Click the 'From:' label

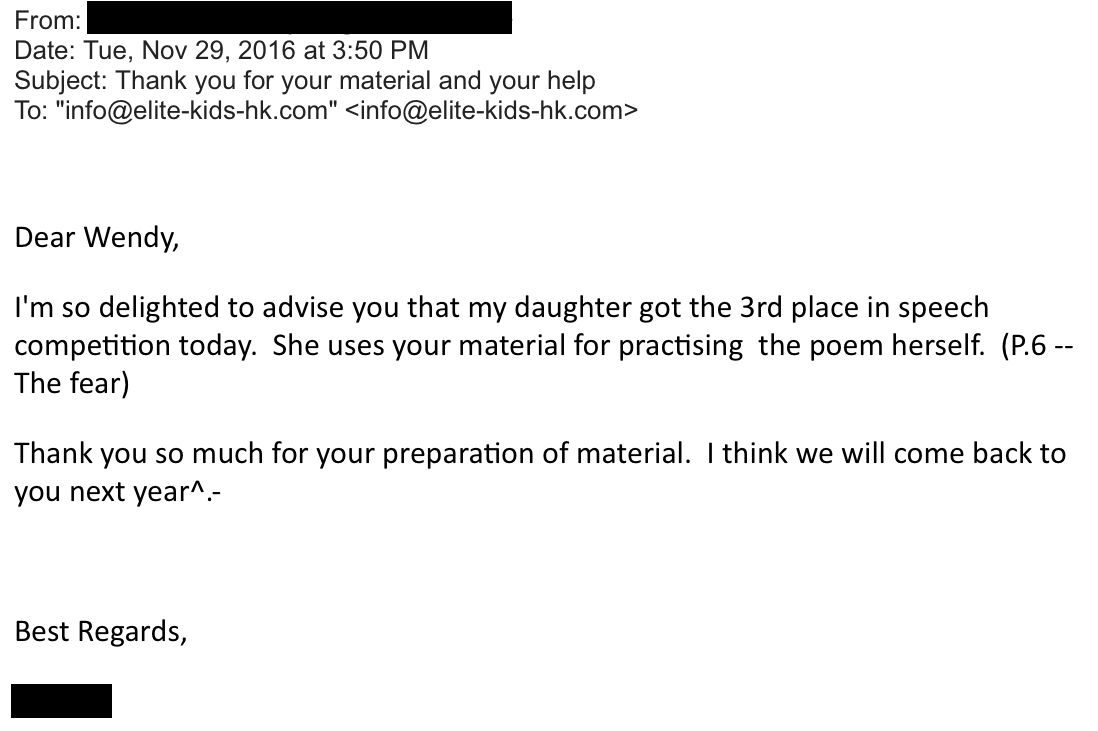48,20
